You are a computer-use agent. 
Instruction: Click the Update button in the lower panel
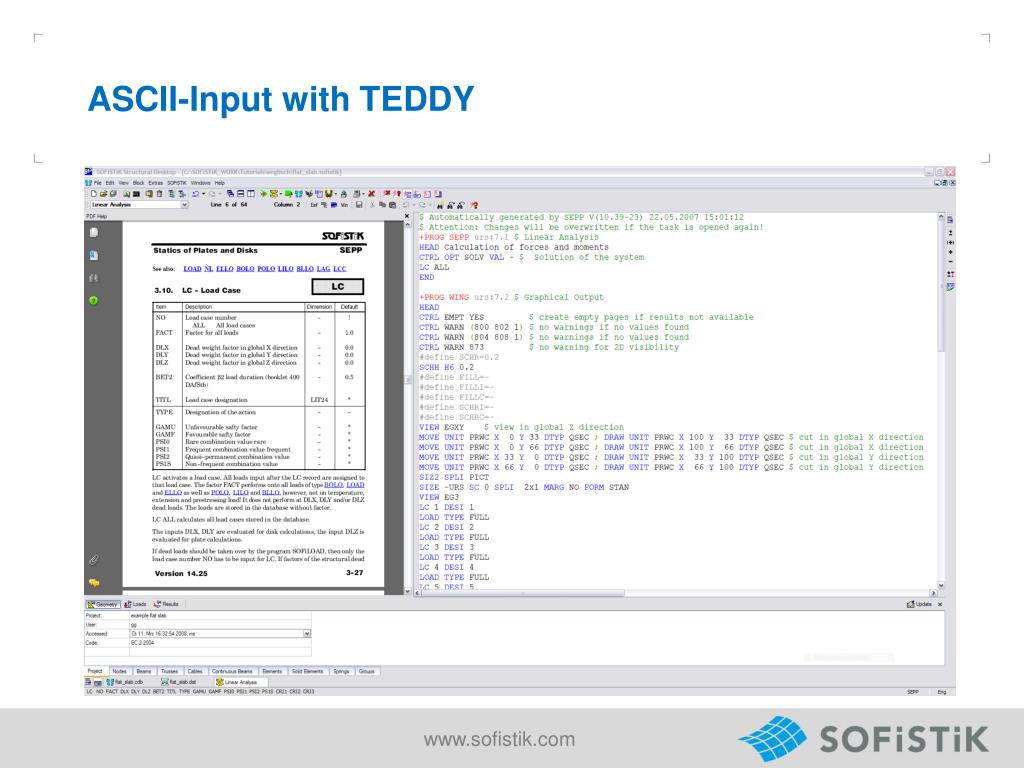pos(920,604)
